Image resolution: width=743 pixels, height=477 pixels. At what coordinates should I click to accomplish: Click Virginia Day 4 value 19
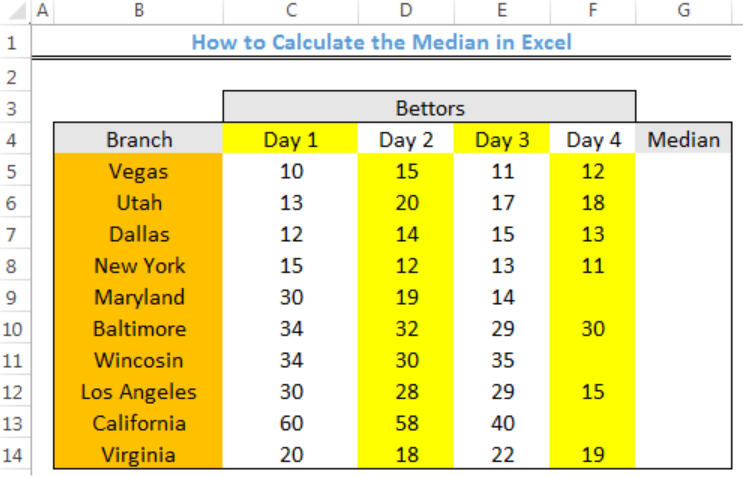tap(592, 455)
